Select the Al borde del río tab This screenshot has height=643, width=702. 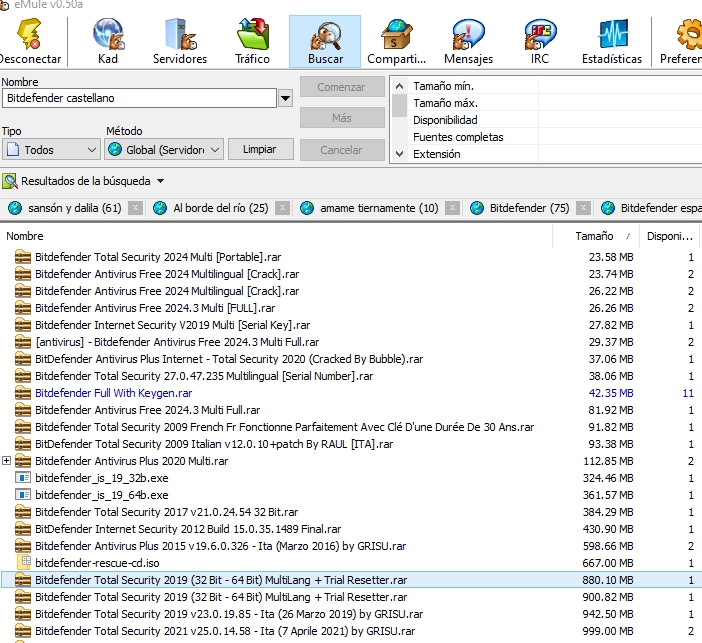click(x=219, y=208)
